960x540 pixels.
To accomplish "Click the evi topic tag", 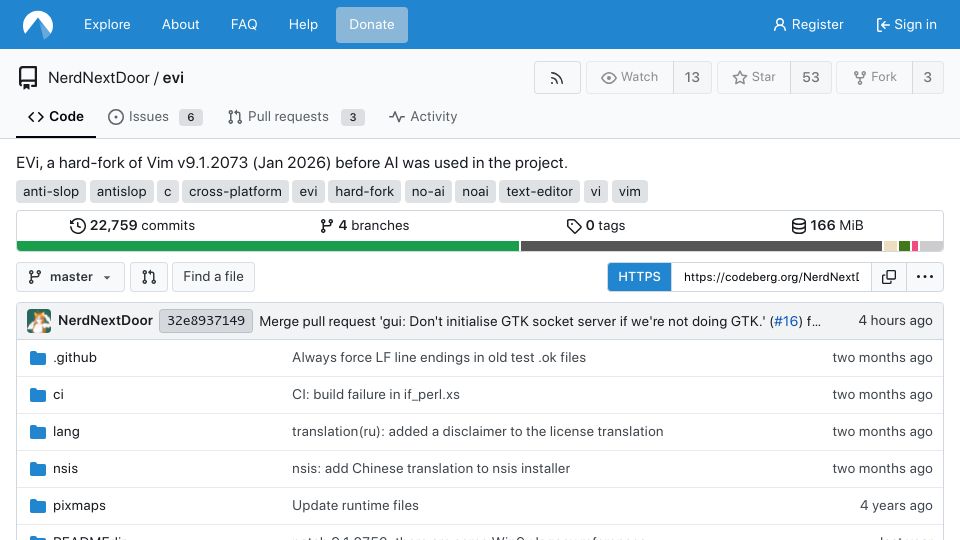I will (x=308, y=192).
